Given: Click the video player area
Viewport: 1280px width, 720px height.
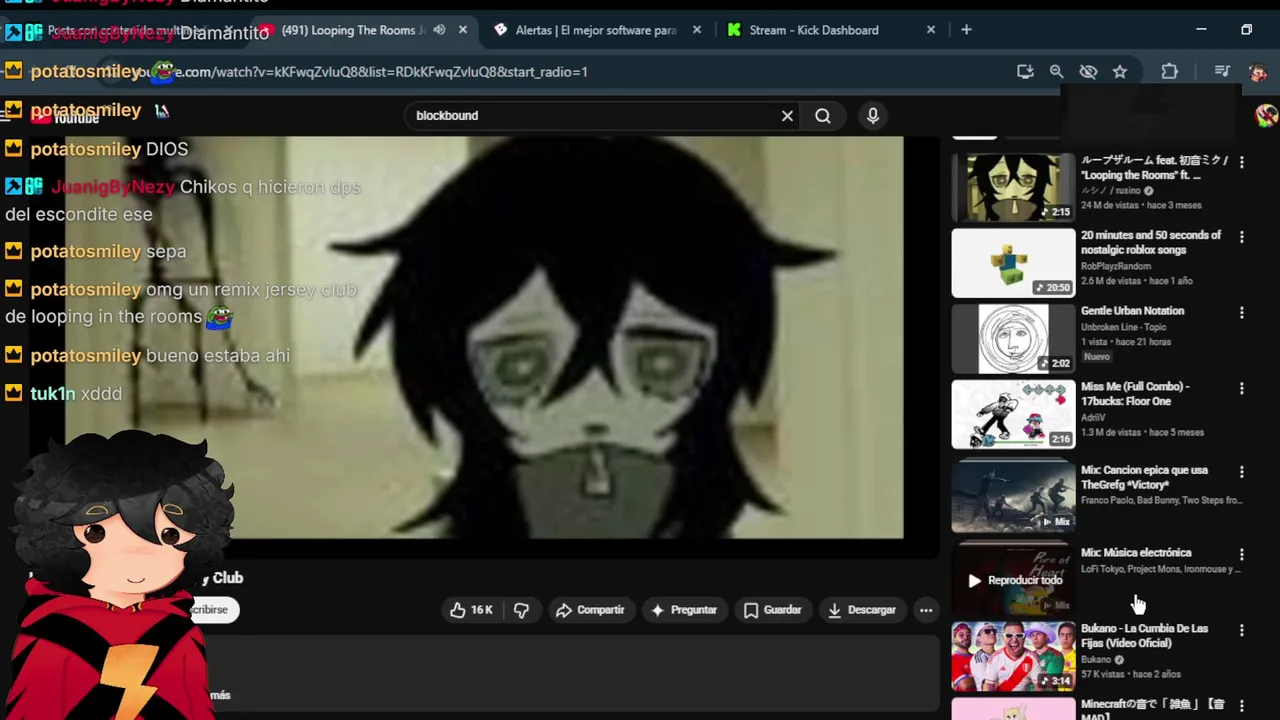Looking at the screenshot, I should tap(484, 337).
